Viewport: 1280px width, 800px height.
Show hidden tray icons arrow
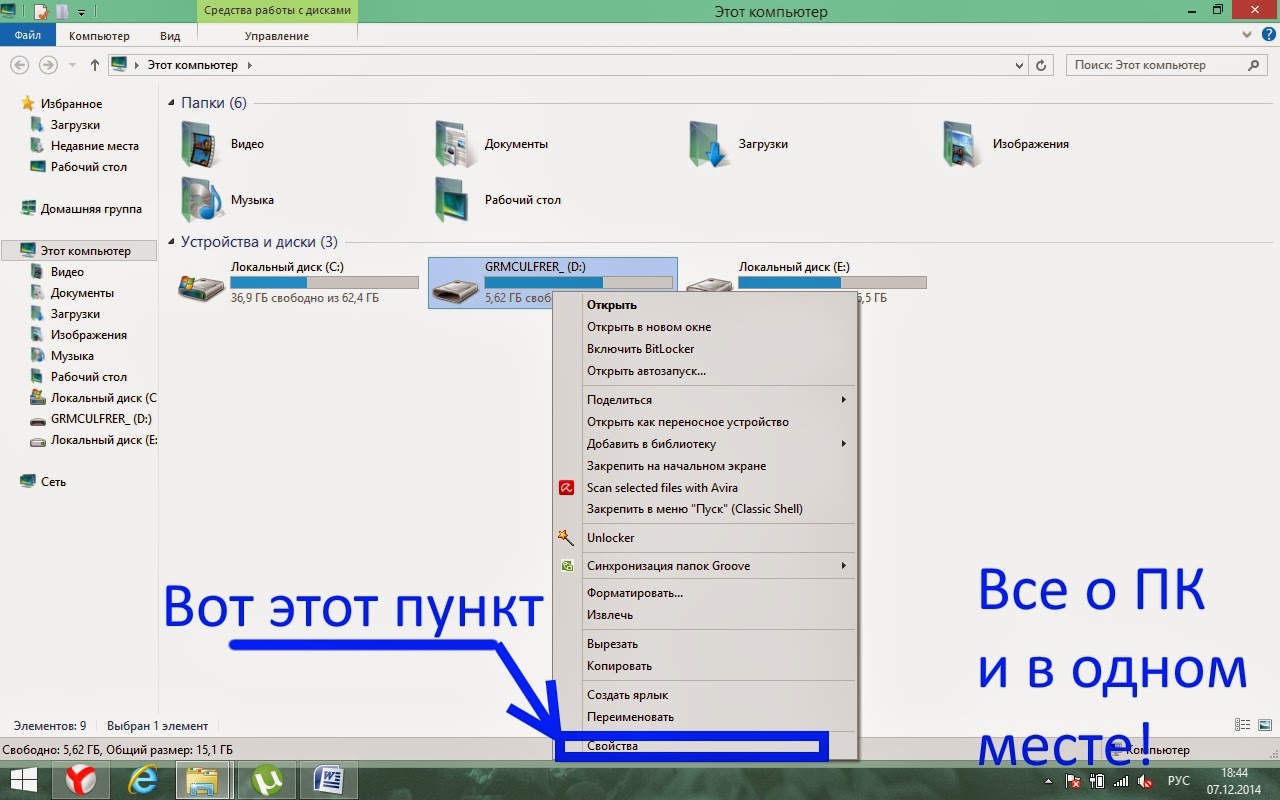[x=1049, y=781]
